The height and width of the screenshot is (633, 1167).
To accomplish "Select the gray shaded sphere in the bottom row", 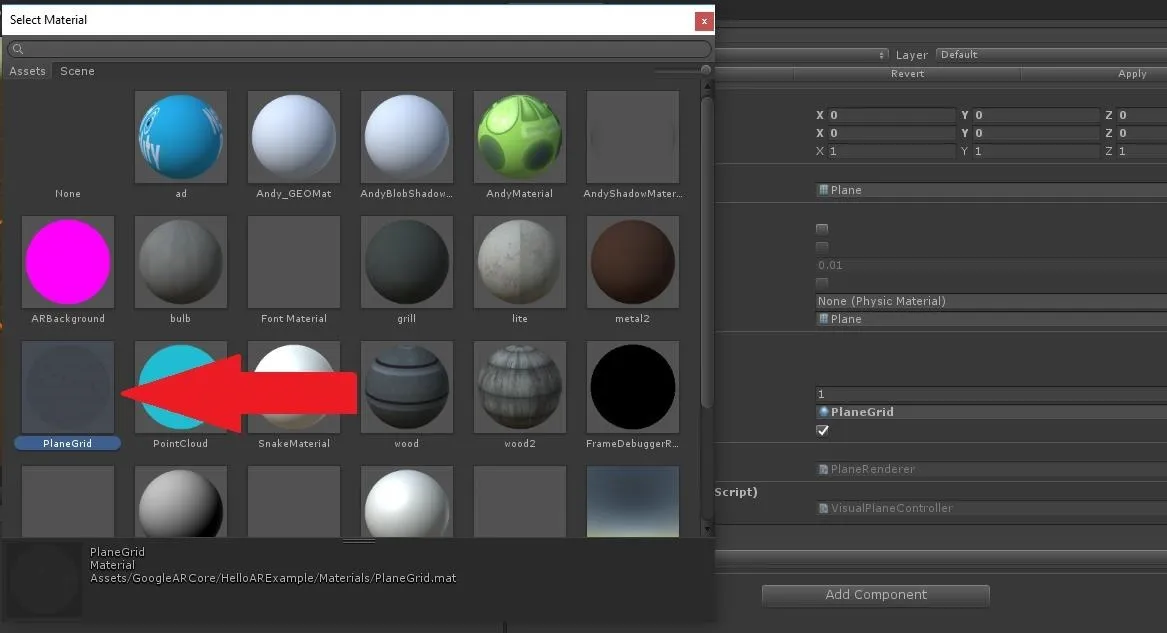I will (x=181, y=501).
